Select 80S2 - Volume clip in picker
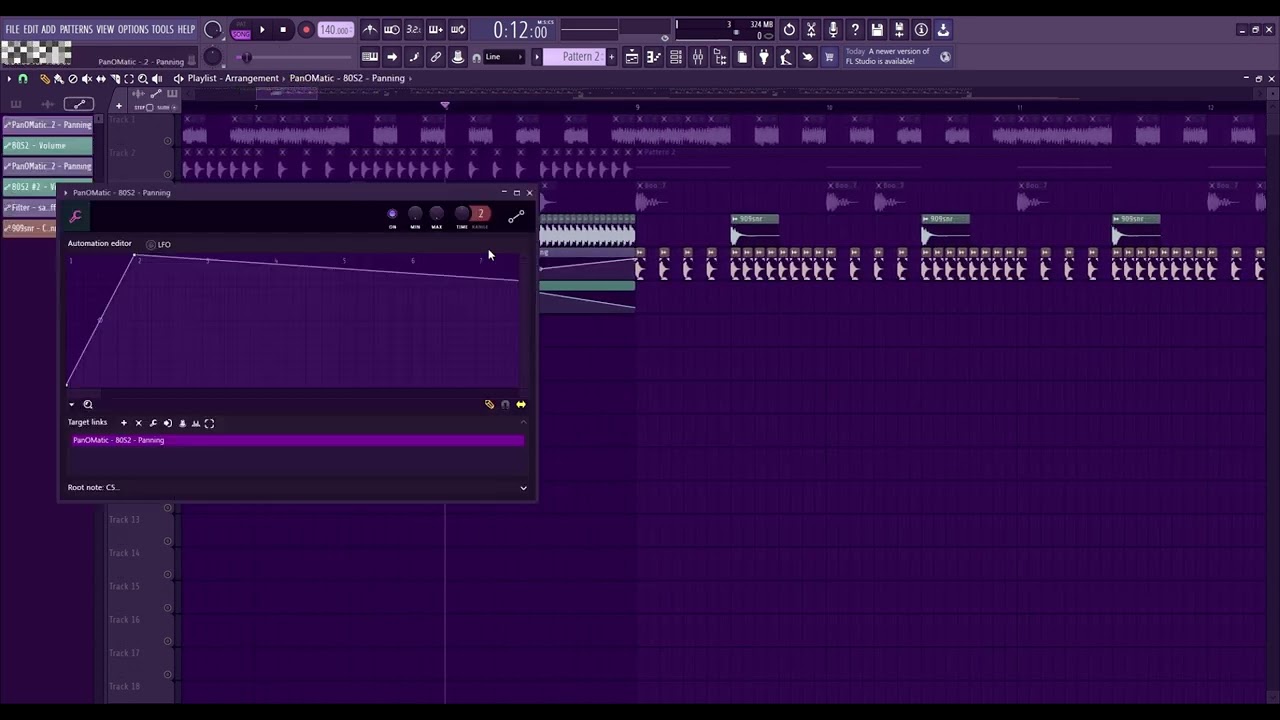The width and height of the screenshot is (1280, 720). 48,146
